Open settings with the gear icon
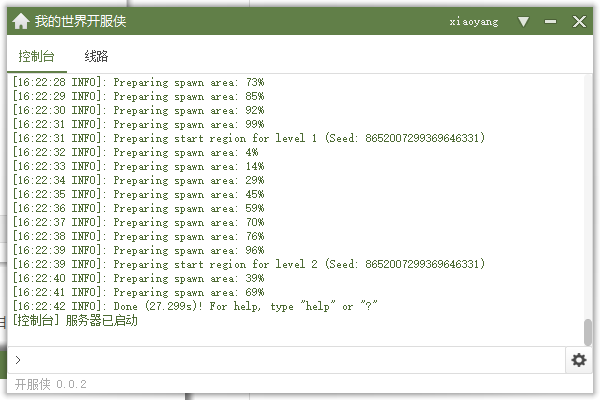 (x=579, y=360)
